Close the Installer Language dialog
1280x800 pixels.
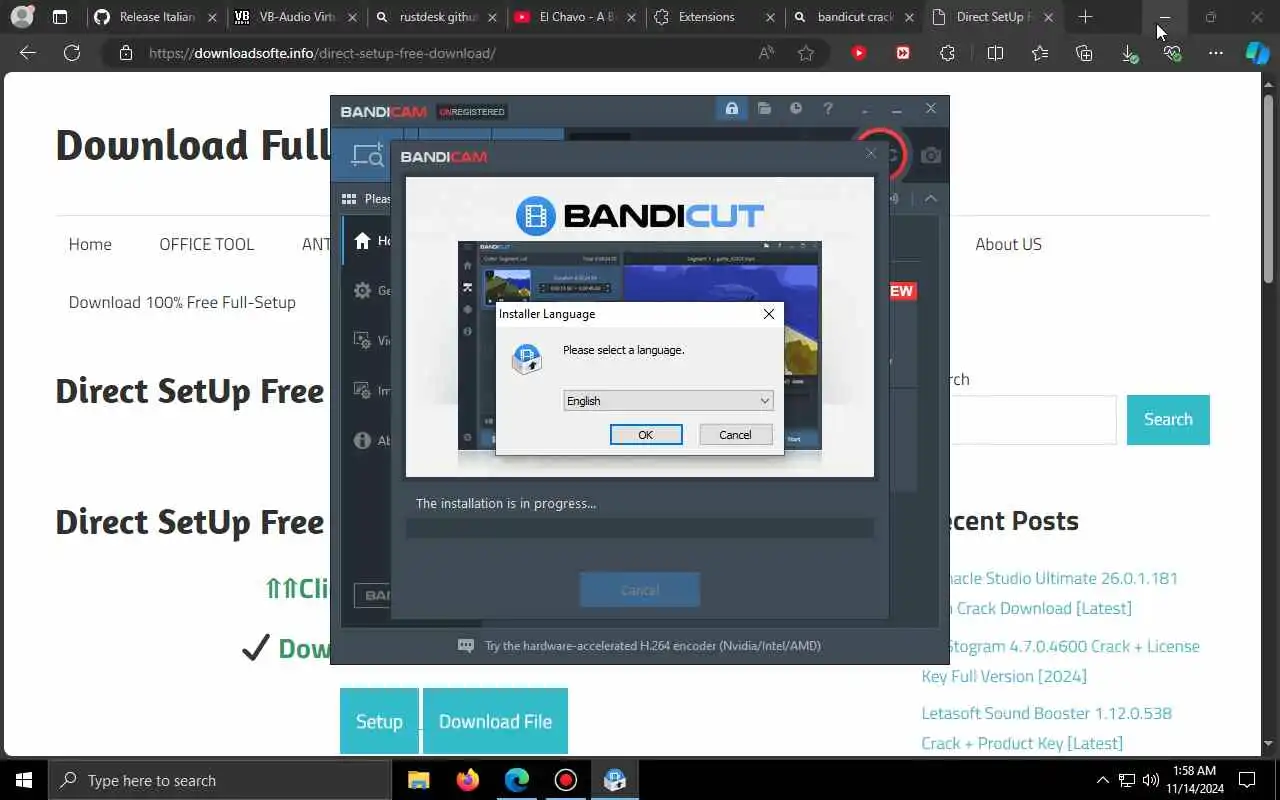pyautogui.click(x=768, y=314)
